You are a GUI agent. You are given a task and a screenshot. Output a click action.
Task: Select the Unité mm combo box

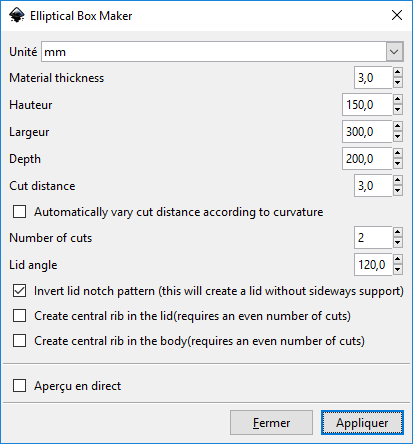click(222, 52)
